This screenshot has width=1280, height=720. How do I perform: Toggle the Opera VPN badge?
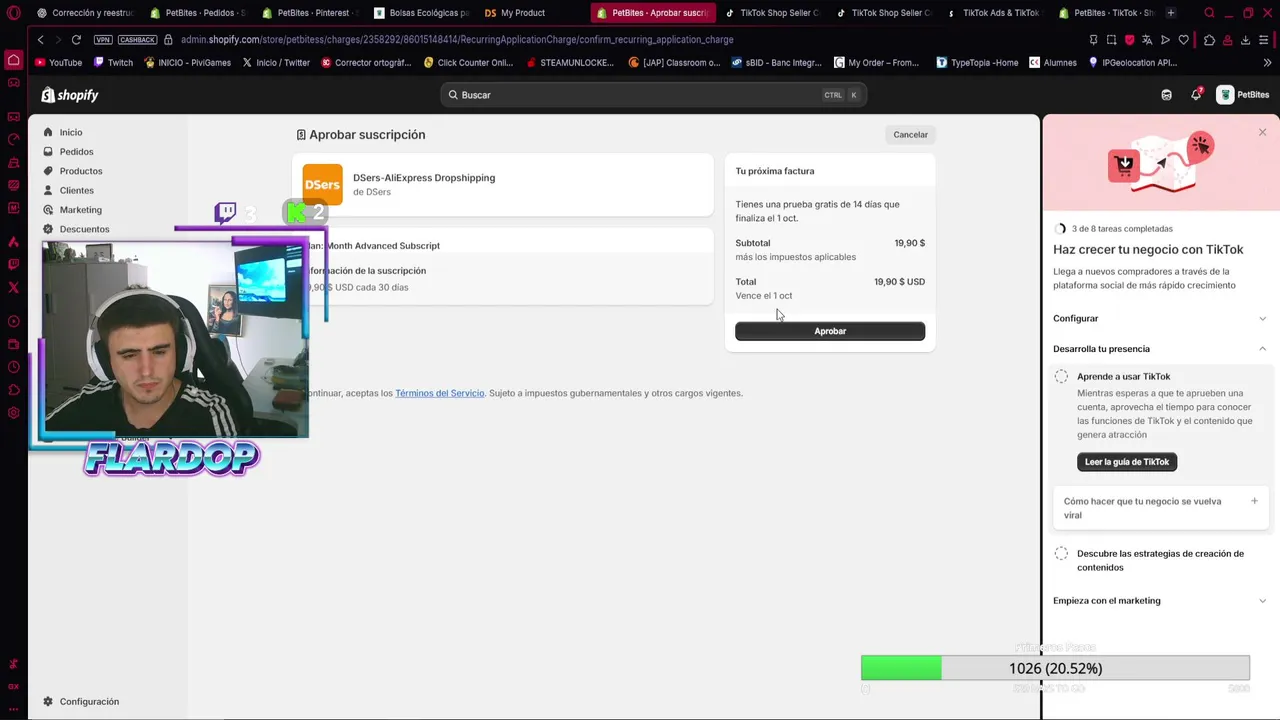[102, 40]
